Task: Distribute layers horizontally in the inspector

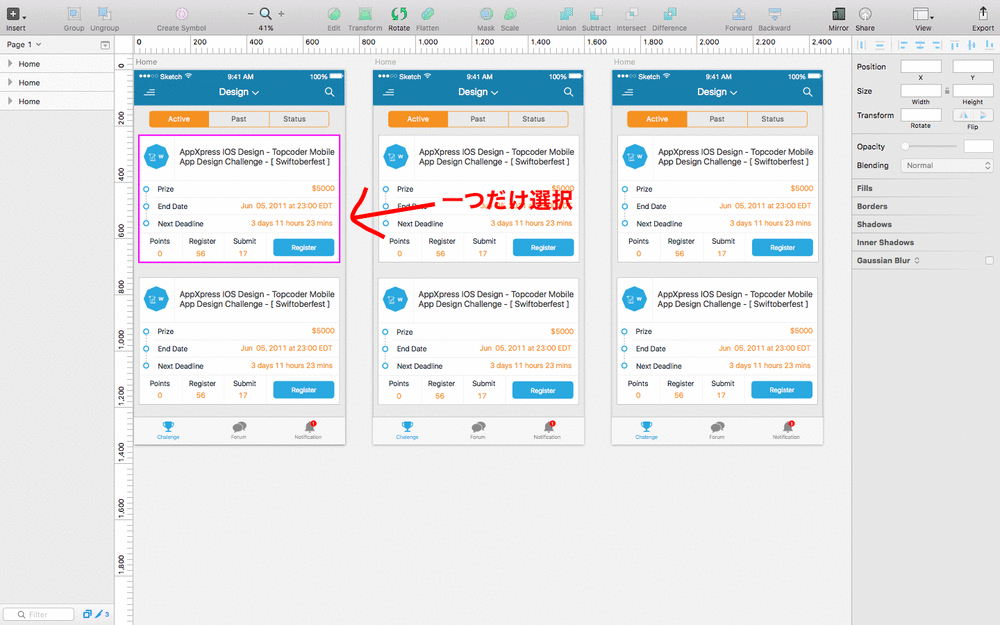Action: (x=861, y=45)
